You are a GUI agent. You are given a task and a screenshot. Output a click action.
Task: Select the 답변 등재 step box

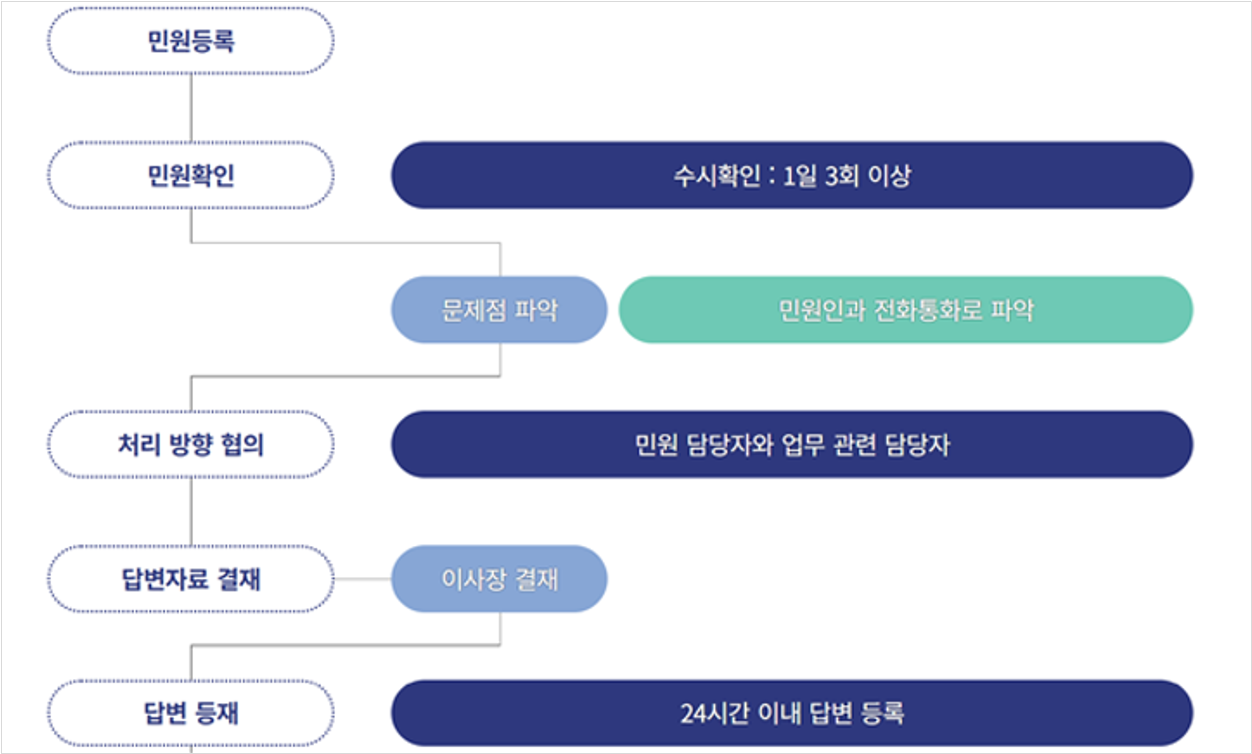point(190,713)
